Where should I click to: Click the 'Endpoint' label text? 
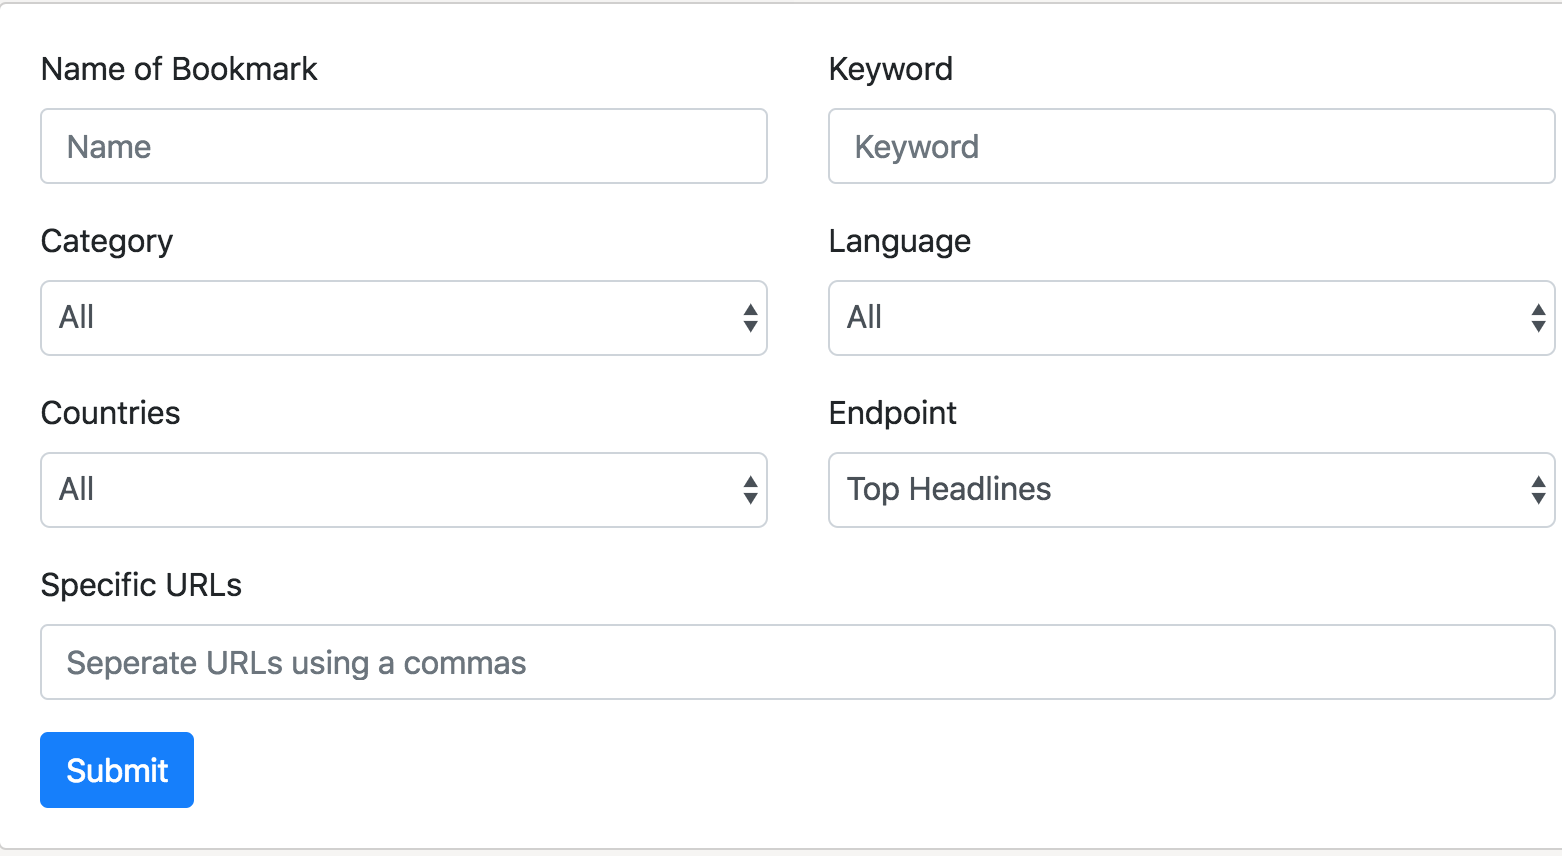pyautogui.click(x=892, y=413)
